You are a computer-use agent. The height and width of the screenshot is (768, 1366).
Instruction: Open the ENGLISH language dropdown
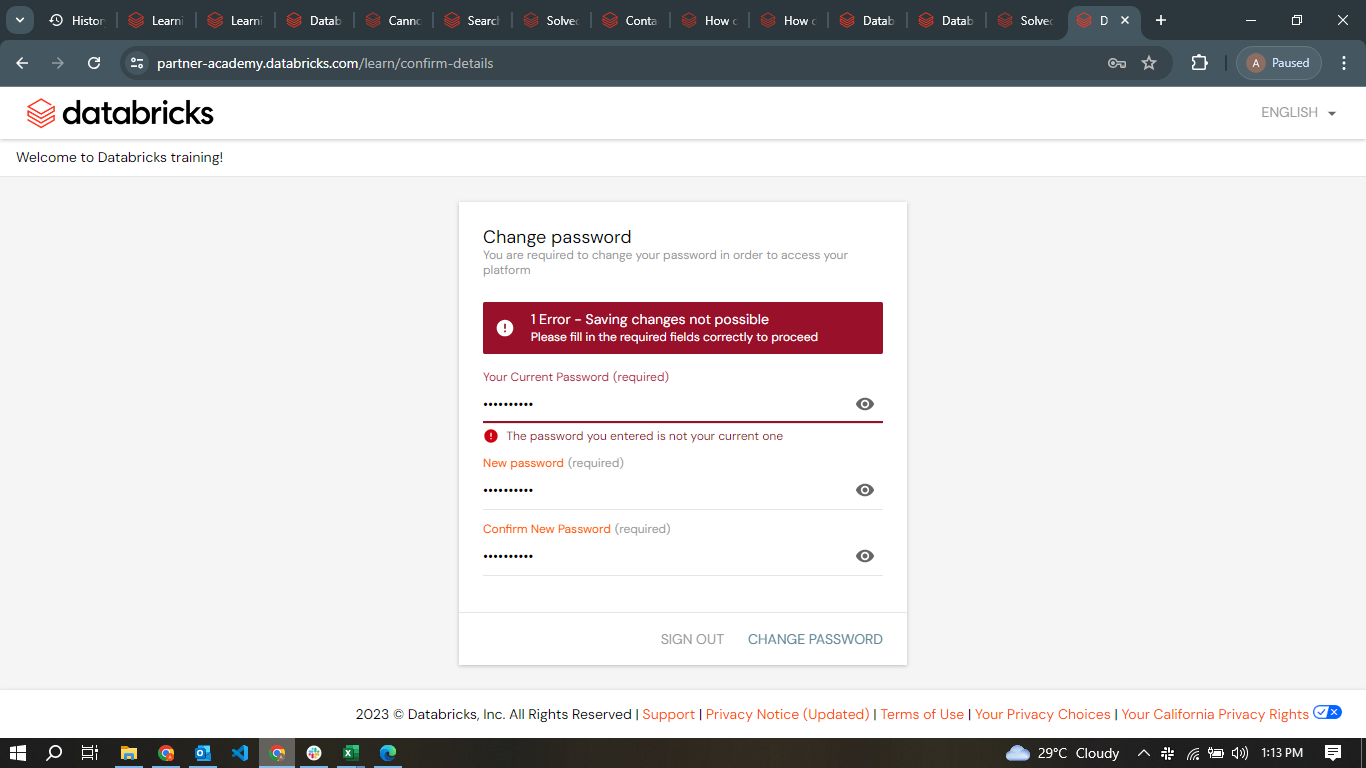1297,112
